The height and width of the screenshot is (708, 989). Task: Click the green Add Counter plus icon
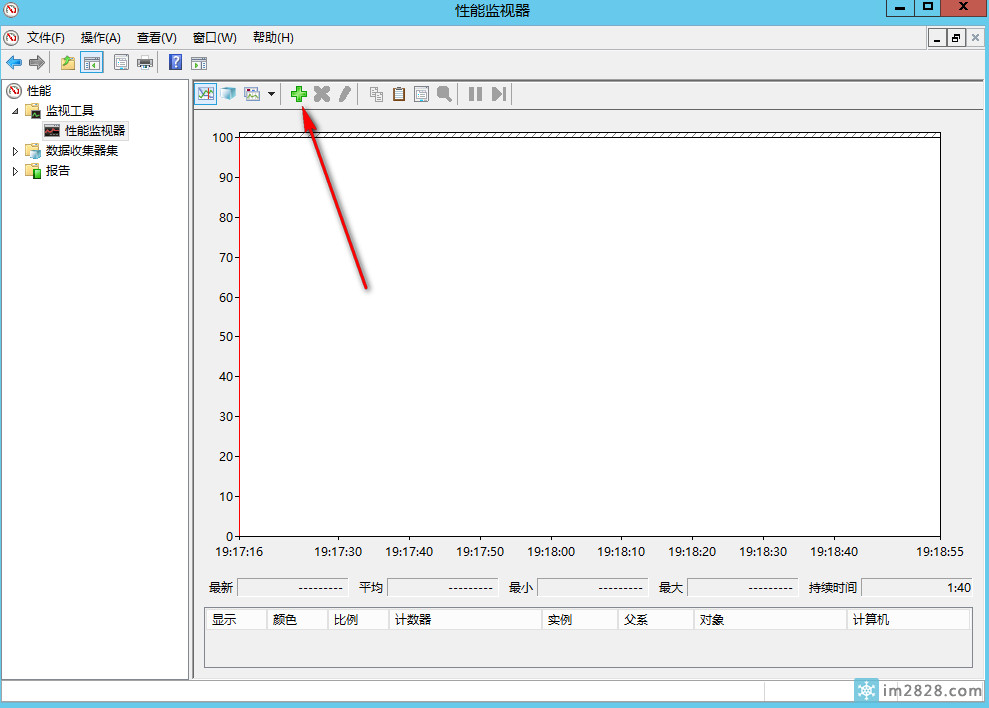pos(298,94)
